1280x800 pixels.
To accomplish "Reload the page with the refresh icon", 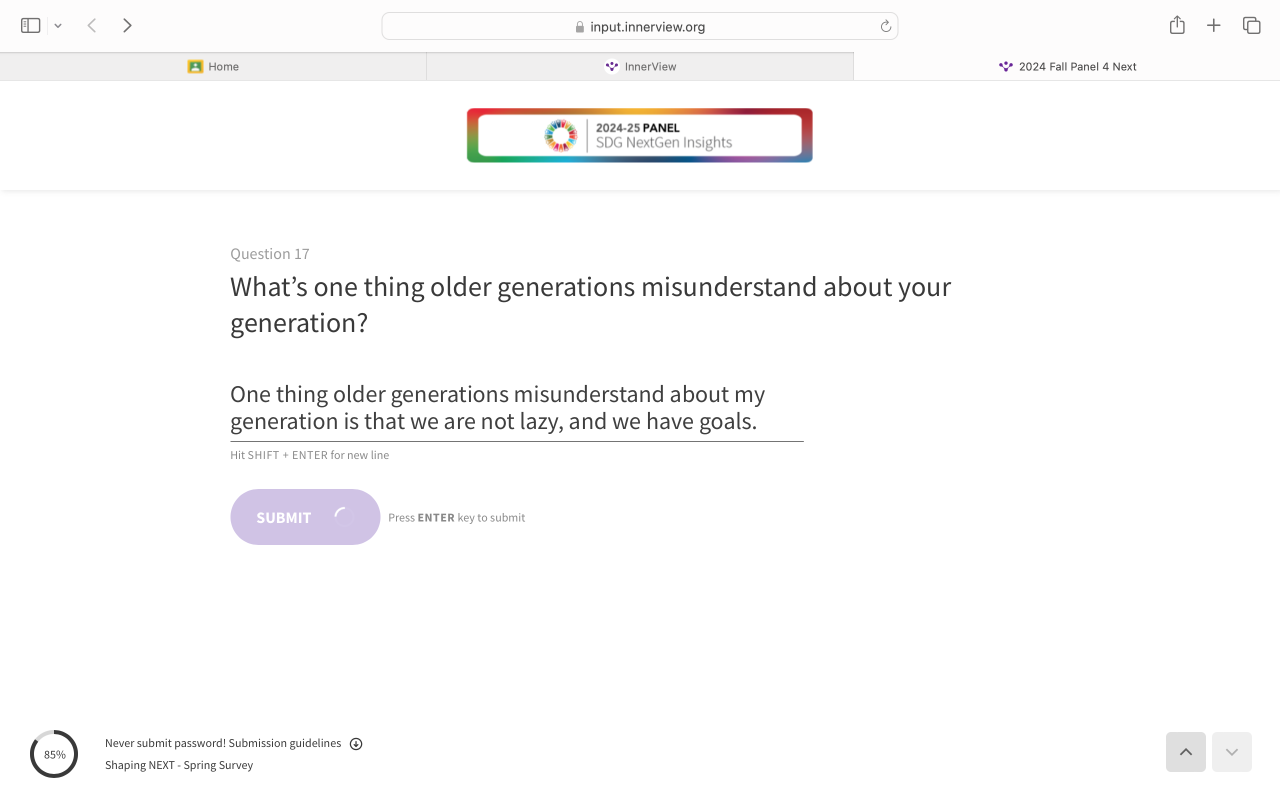I will [x=886, y=27].
